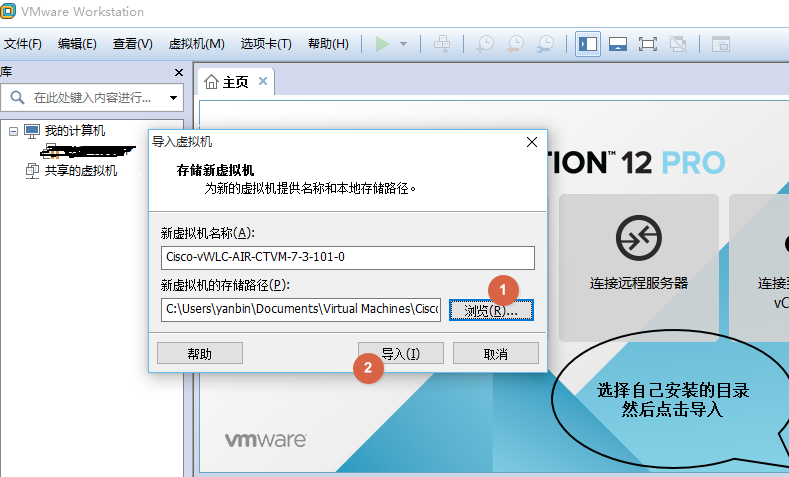Image resolution: width=789 pixels, height=477 pixels.
Task: Click the green Power On play button
Action: (382, 44)
